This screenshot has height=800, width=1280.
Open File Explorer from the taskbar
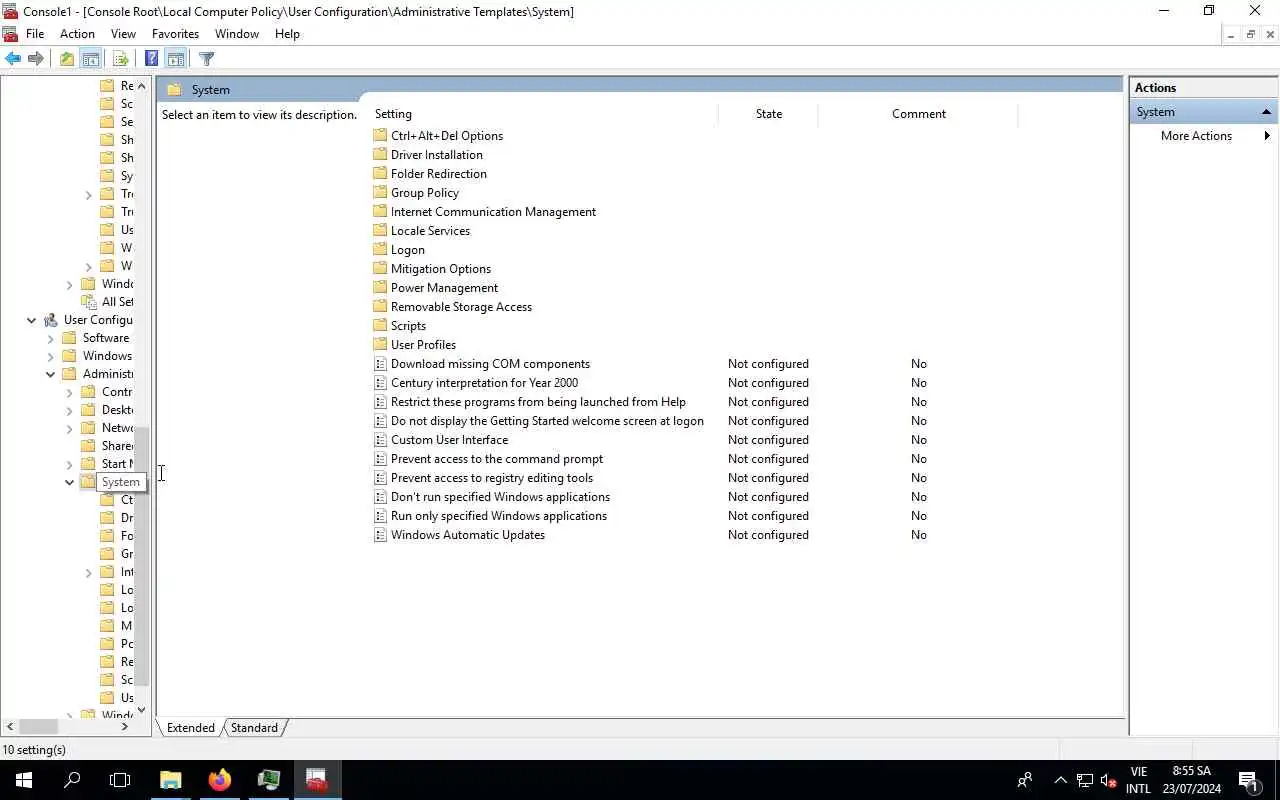170,780
